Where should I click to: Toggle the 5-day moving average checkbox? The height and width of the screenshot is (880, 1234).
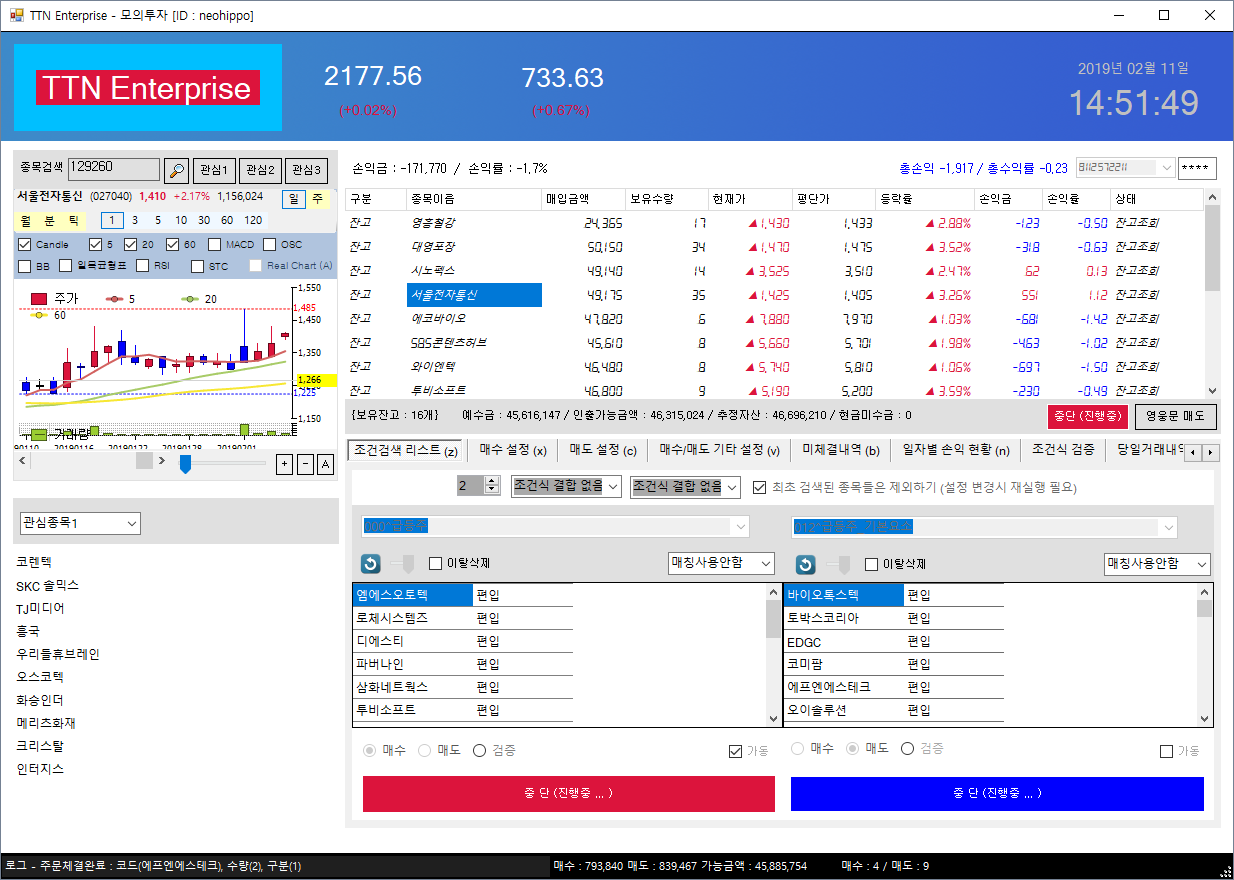tap(96, 245)
